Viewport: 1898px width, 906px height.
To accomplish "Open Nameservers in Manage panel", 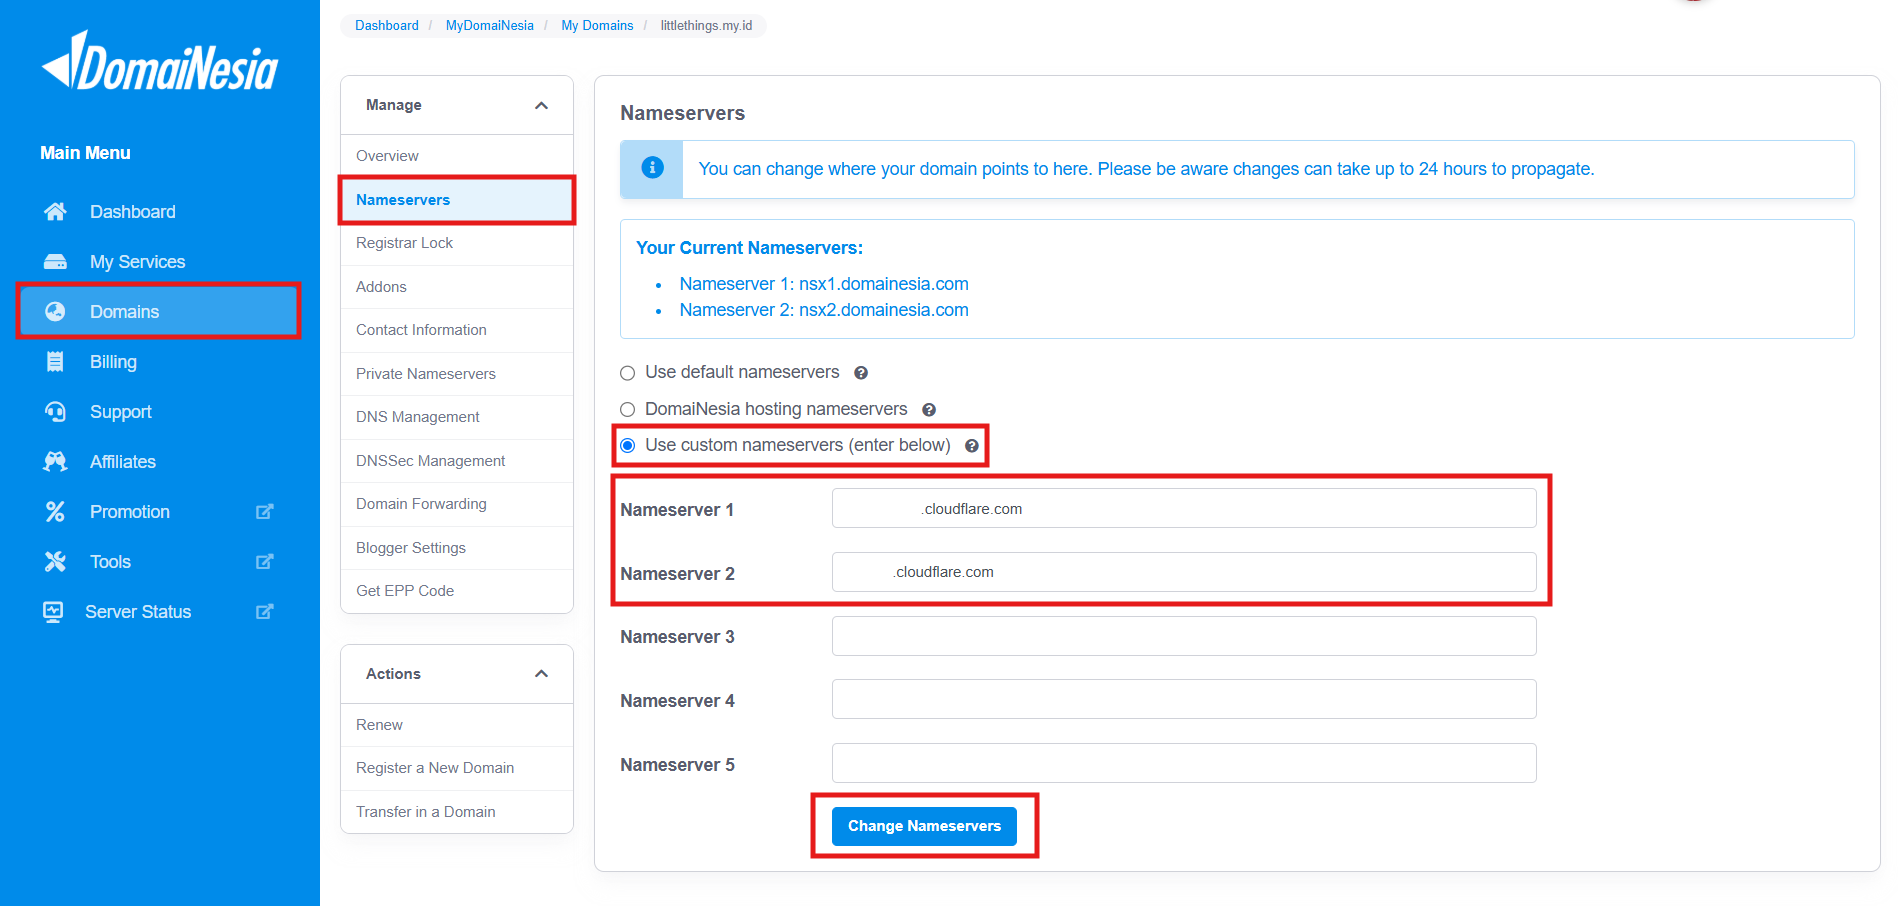I will tap(457, 200).
